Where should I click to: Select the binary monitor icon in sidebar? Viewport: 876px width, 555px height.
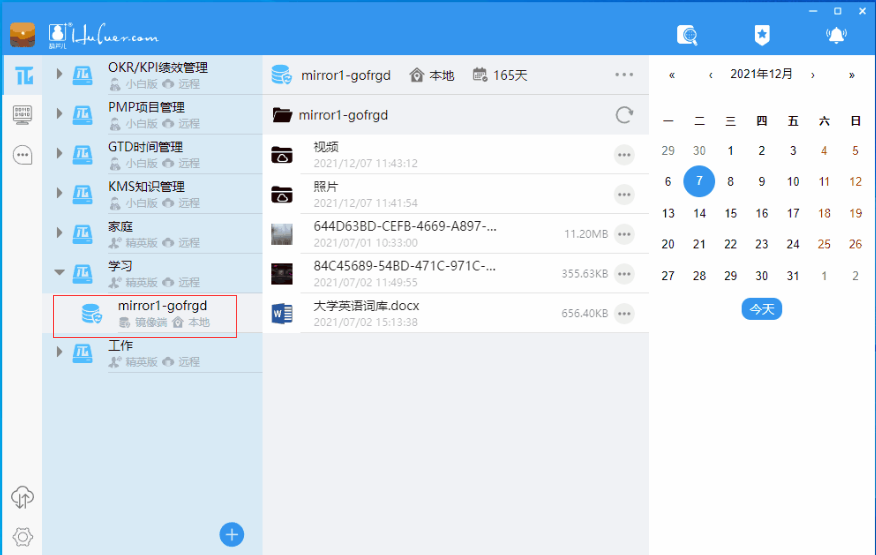point(22,115)
